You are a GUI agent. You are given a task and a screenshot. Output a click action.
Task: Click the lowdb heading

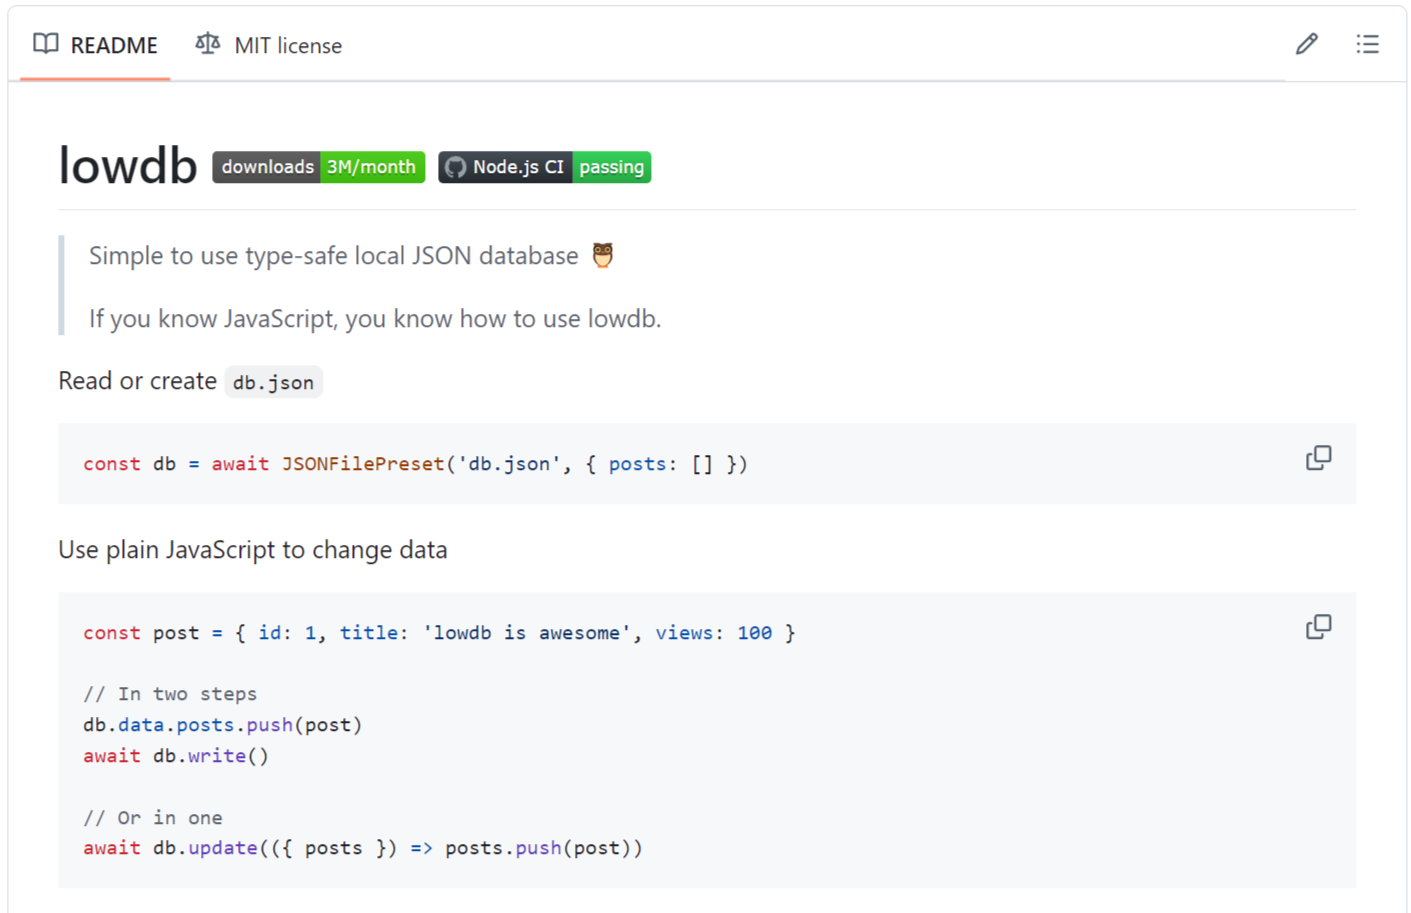128,165
